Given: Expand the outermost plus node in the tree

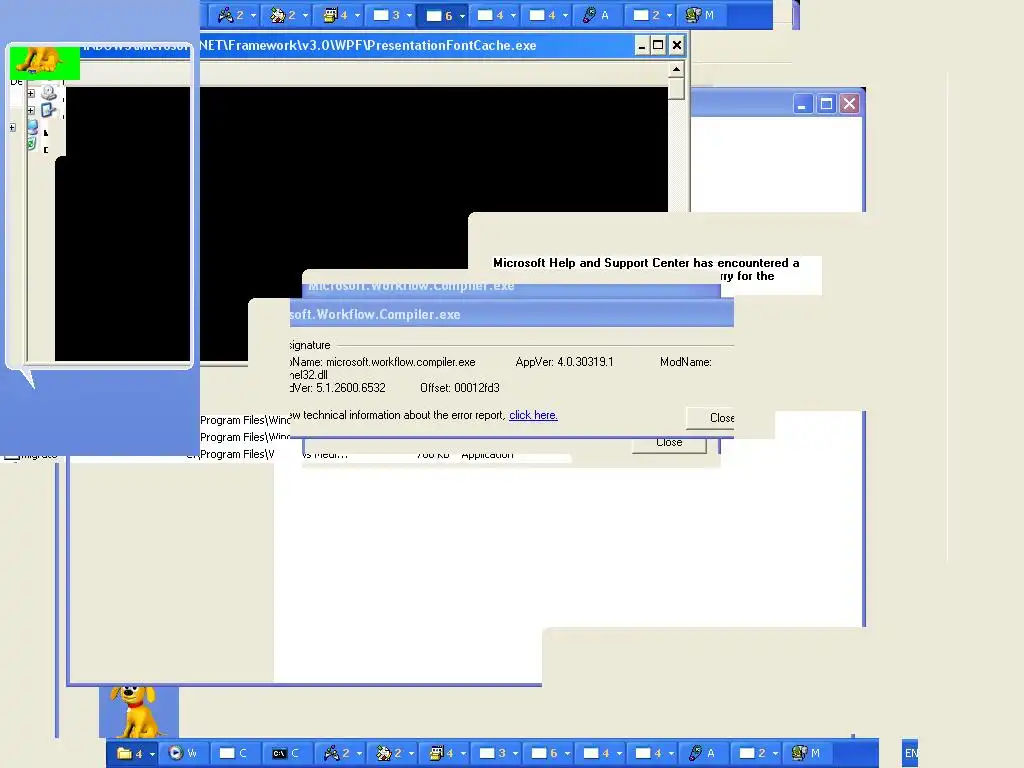Looking at the screenshot, I should tap(12, 127).
